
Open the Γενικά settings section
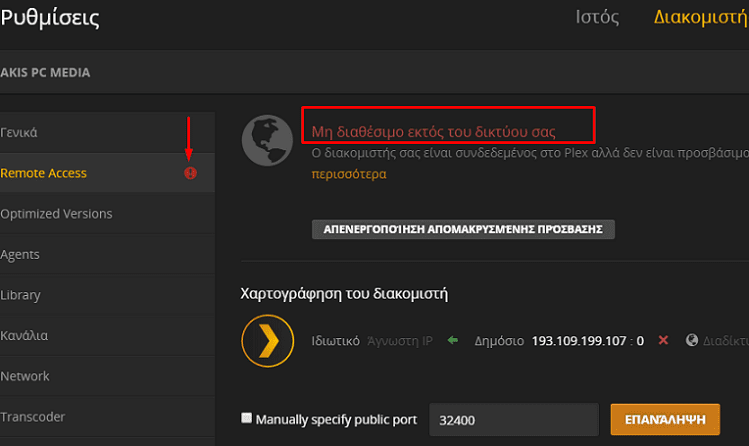pos(107,132)
